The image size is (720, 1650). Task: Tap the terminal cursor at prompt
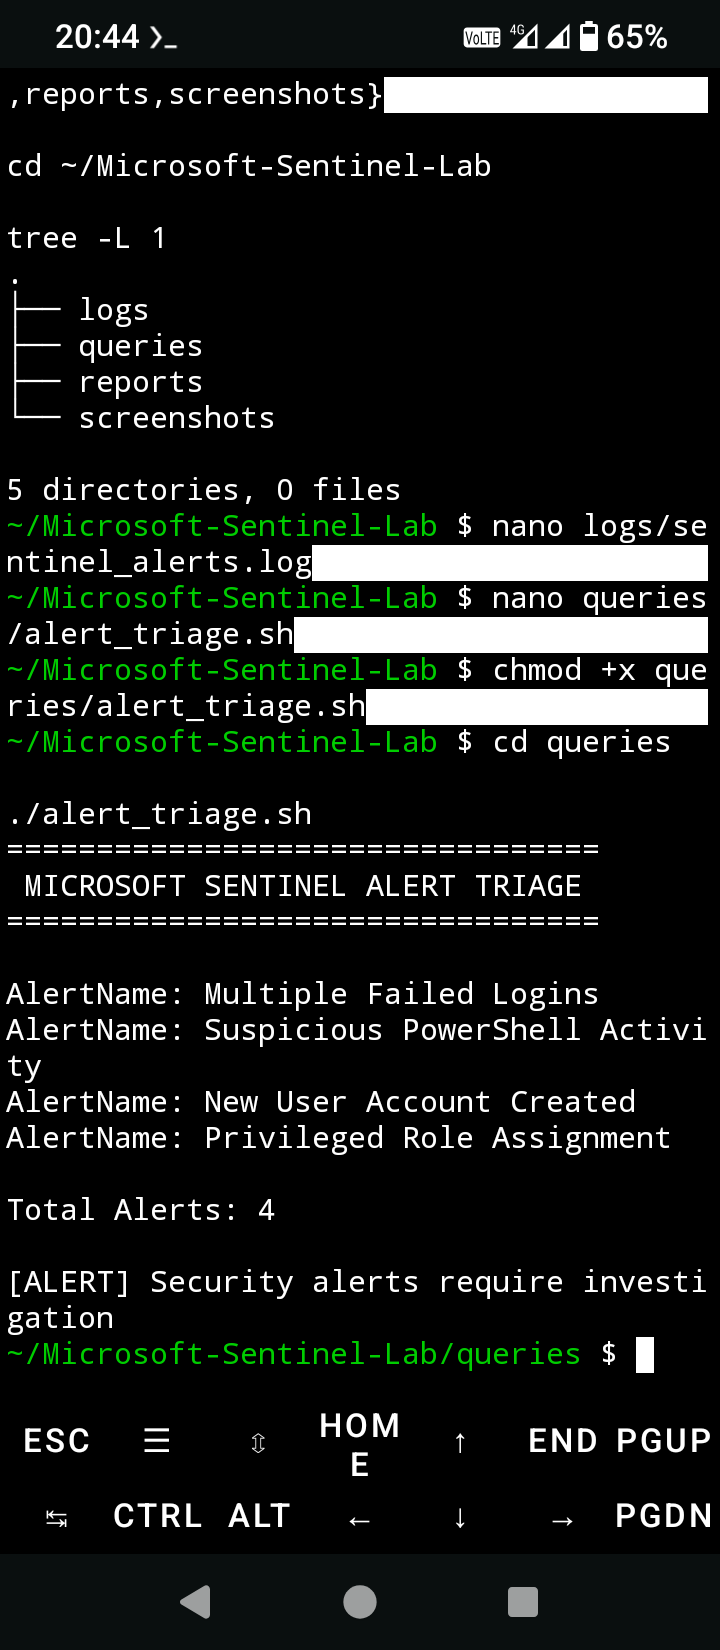click(645, 1355)
